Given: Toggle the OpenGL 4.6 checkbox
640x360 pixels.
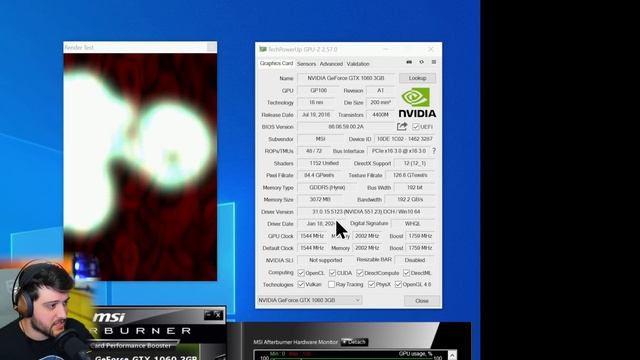Looking at the screenshot, I should (x=398, y=284).
